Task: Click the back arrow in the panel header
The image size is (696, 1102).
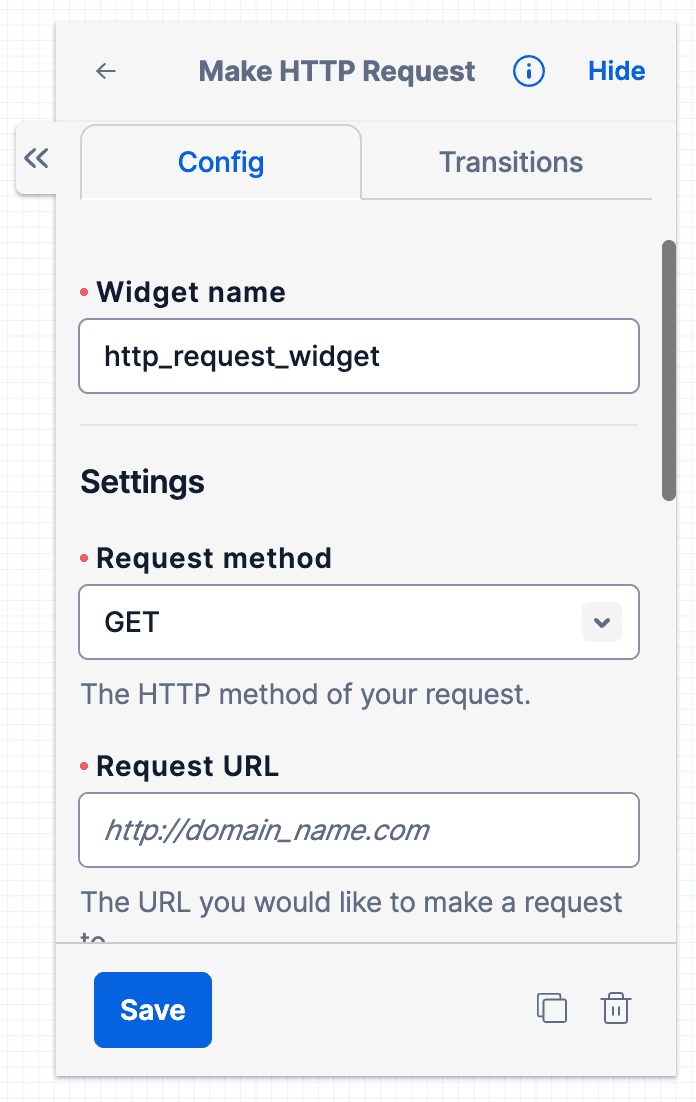Action: (105, 71)
